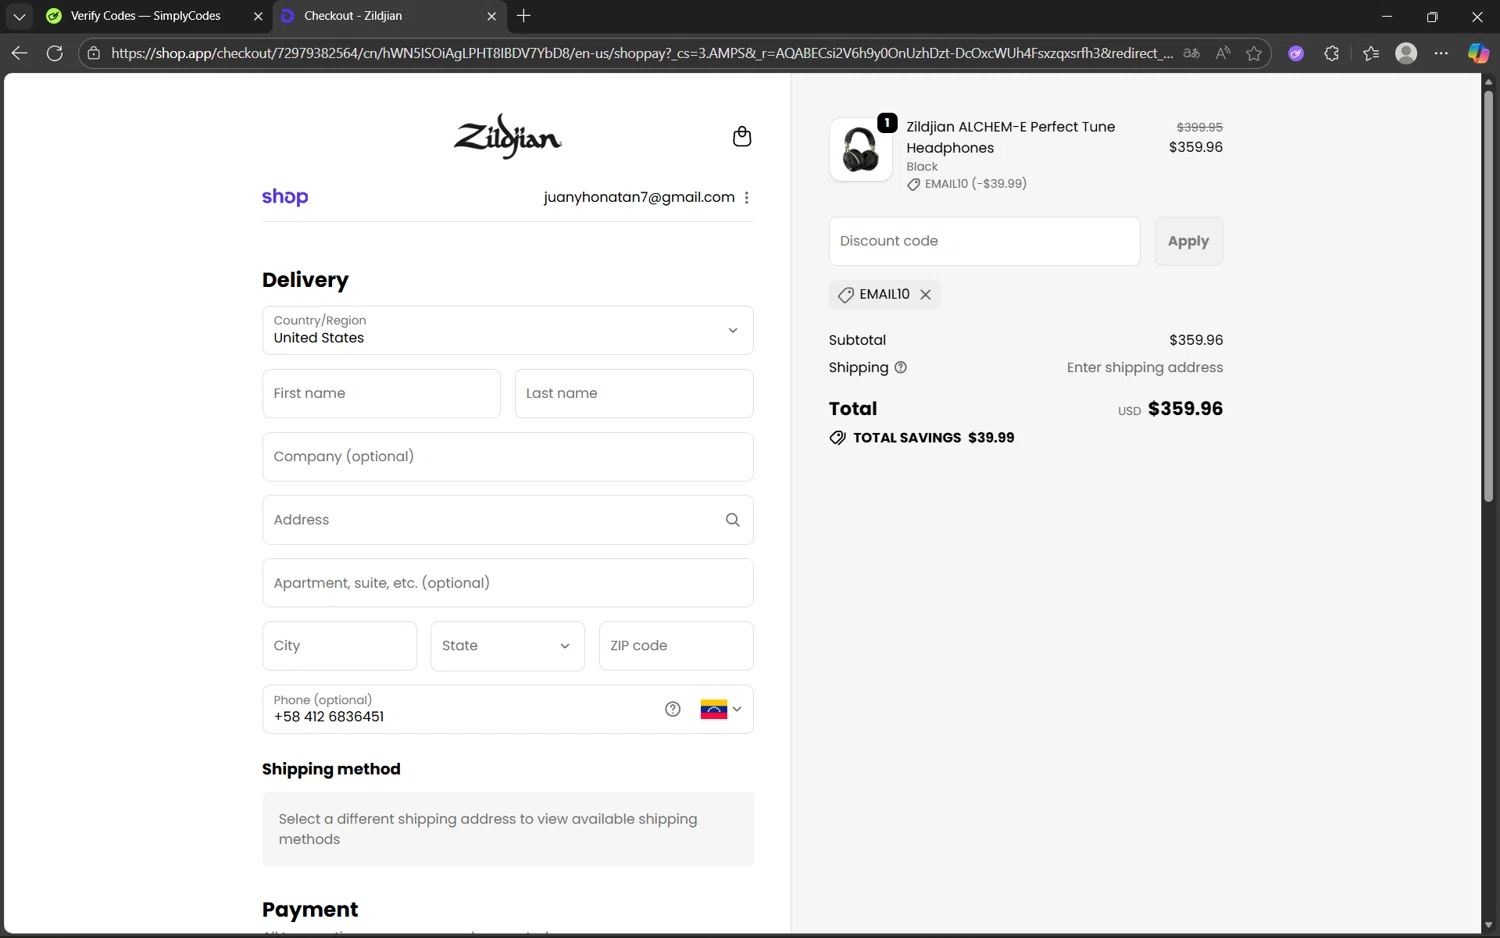Viewport: 1500px width, 938px height.
Task: Focus the Apartment, suite, etc. field
Action: [507, 583]
